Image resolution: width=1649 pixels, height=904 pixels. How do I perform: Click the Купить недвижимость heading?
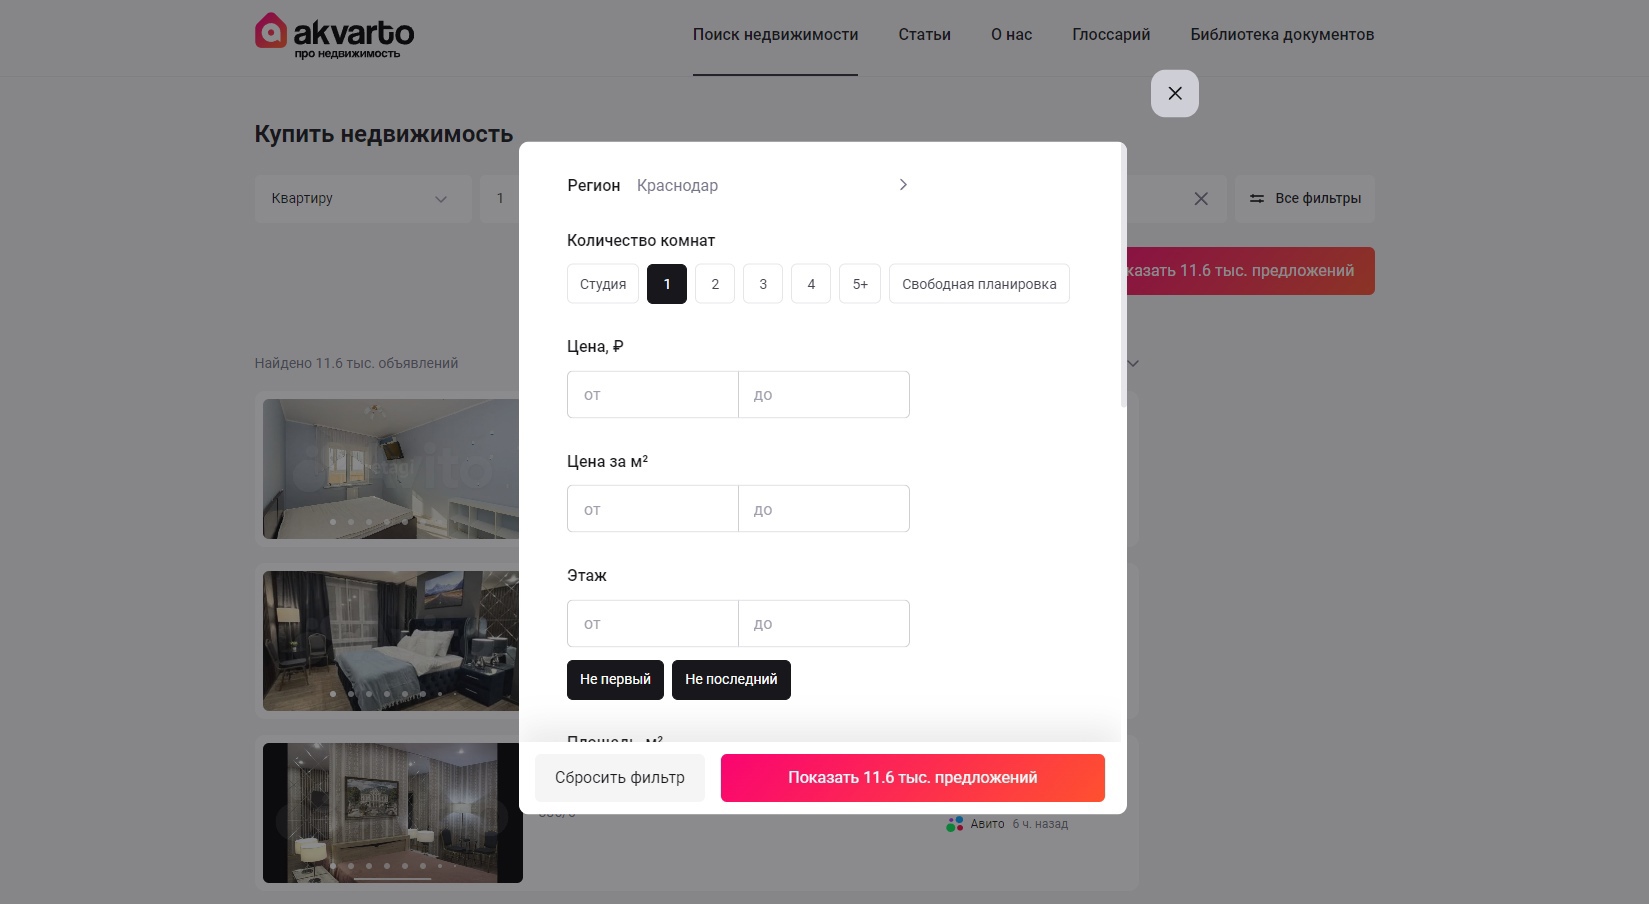tap(384, 134)
